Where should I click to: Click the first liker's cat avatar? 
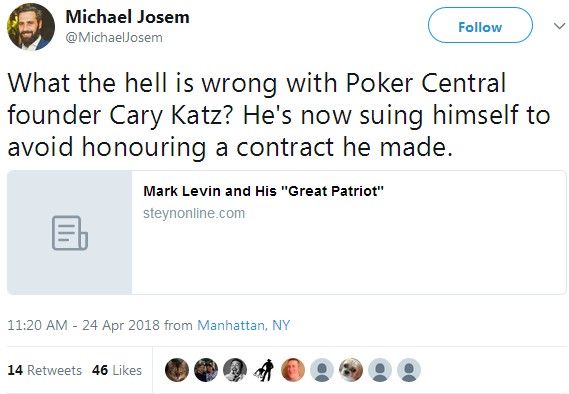(177, 370)
